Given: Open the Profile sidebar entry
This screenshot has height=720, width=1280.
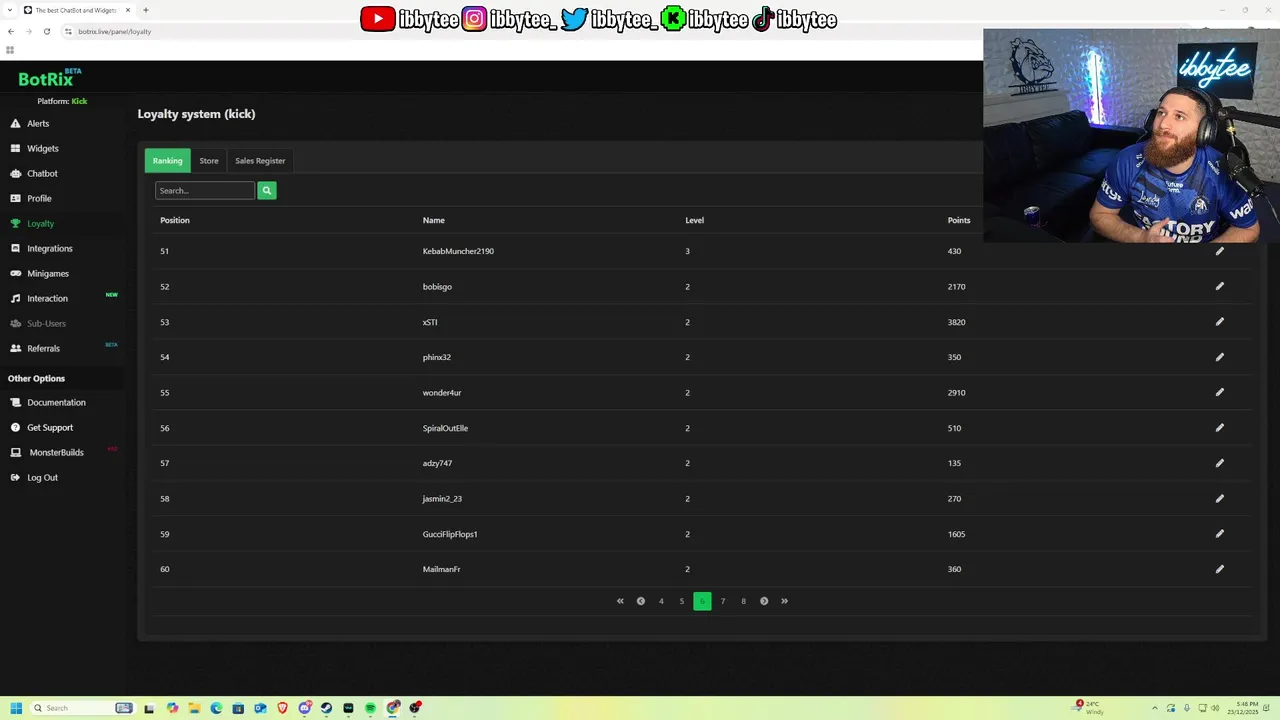Looking at the screenshot, I should (x=39, y=198).
